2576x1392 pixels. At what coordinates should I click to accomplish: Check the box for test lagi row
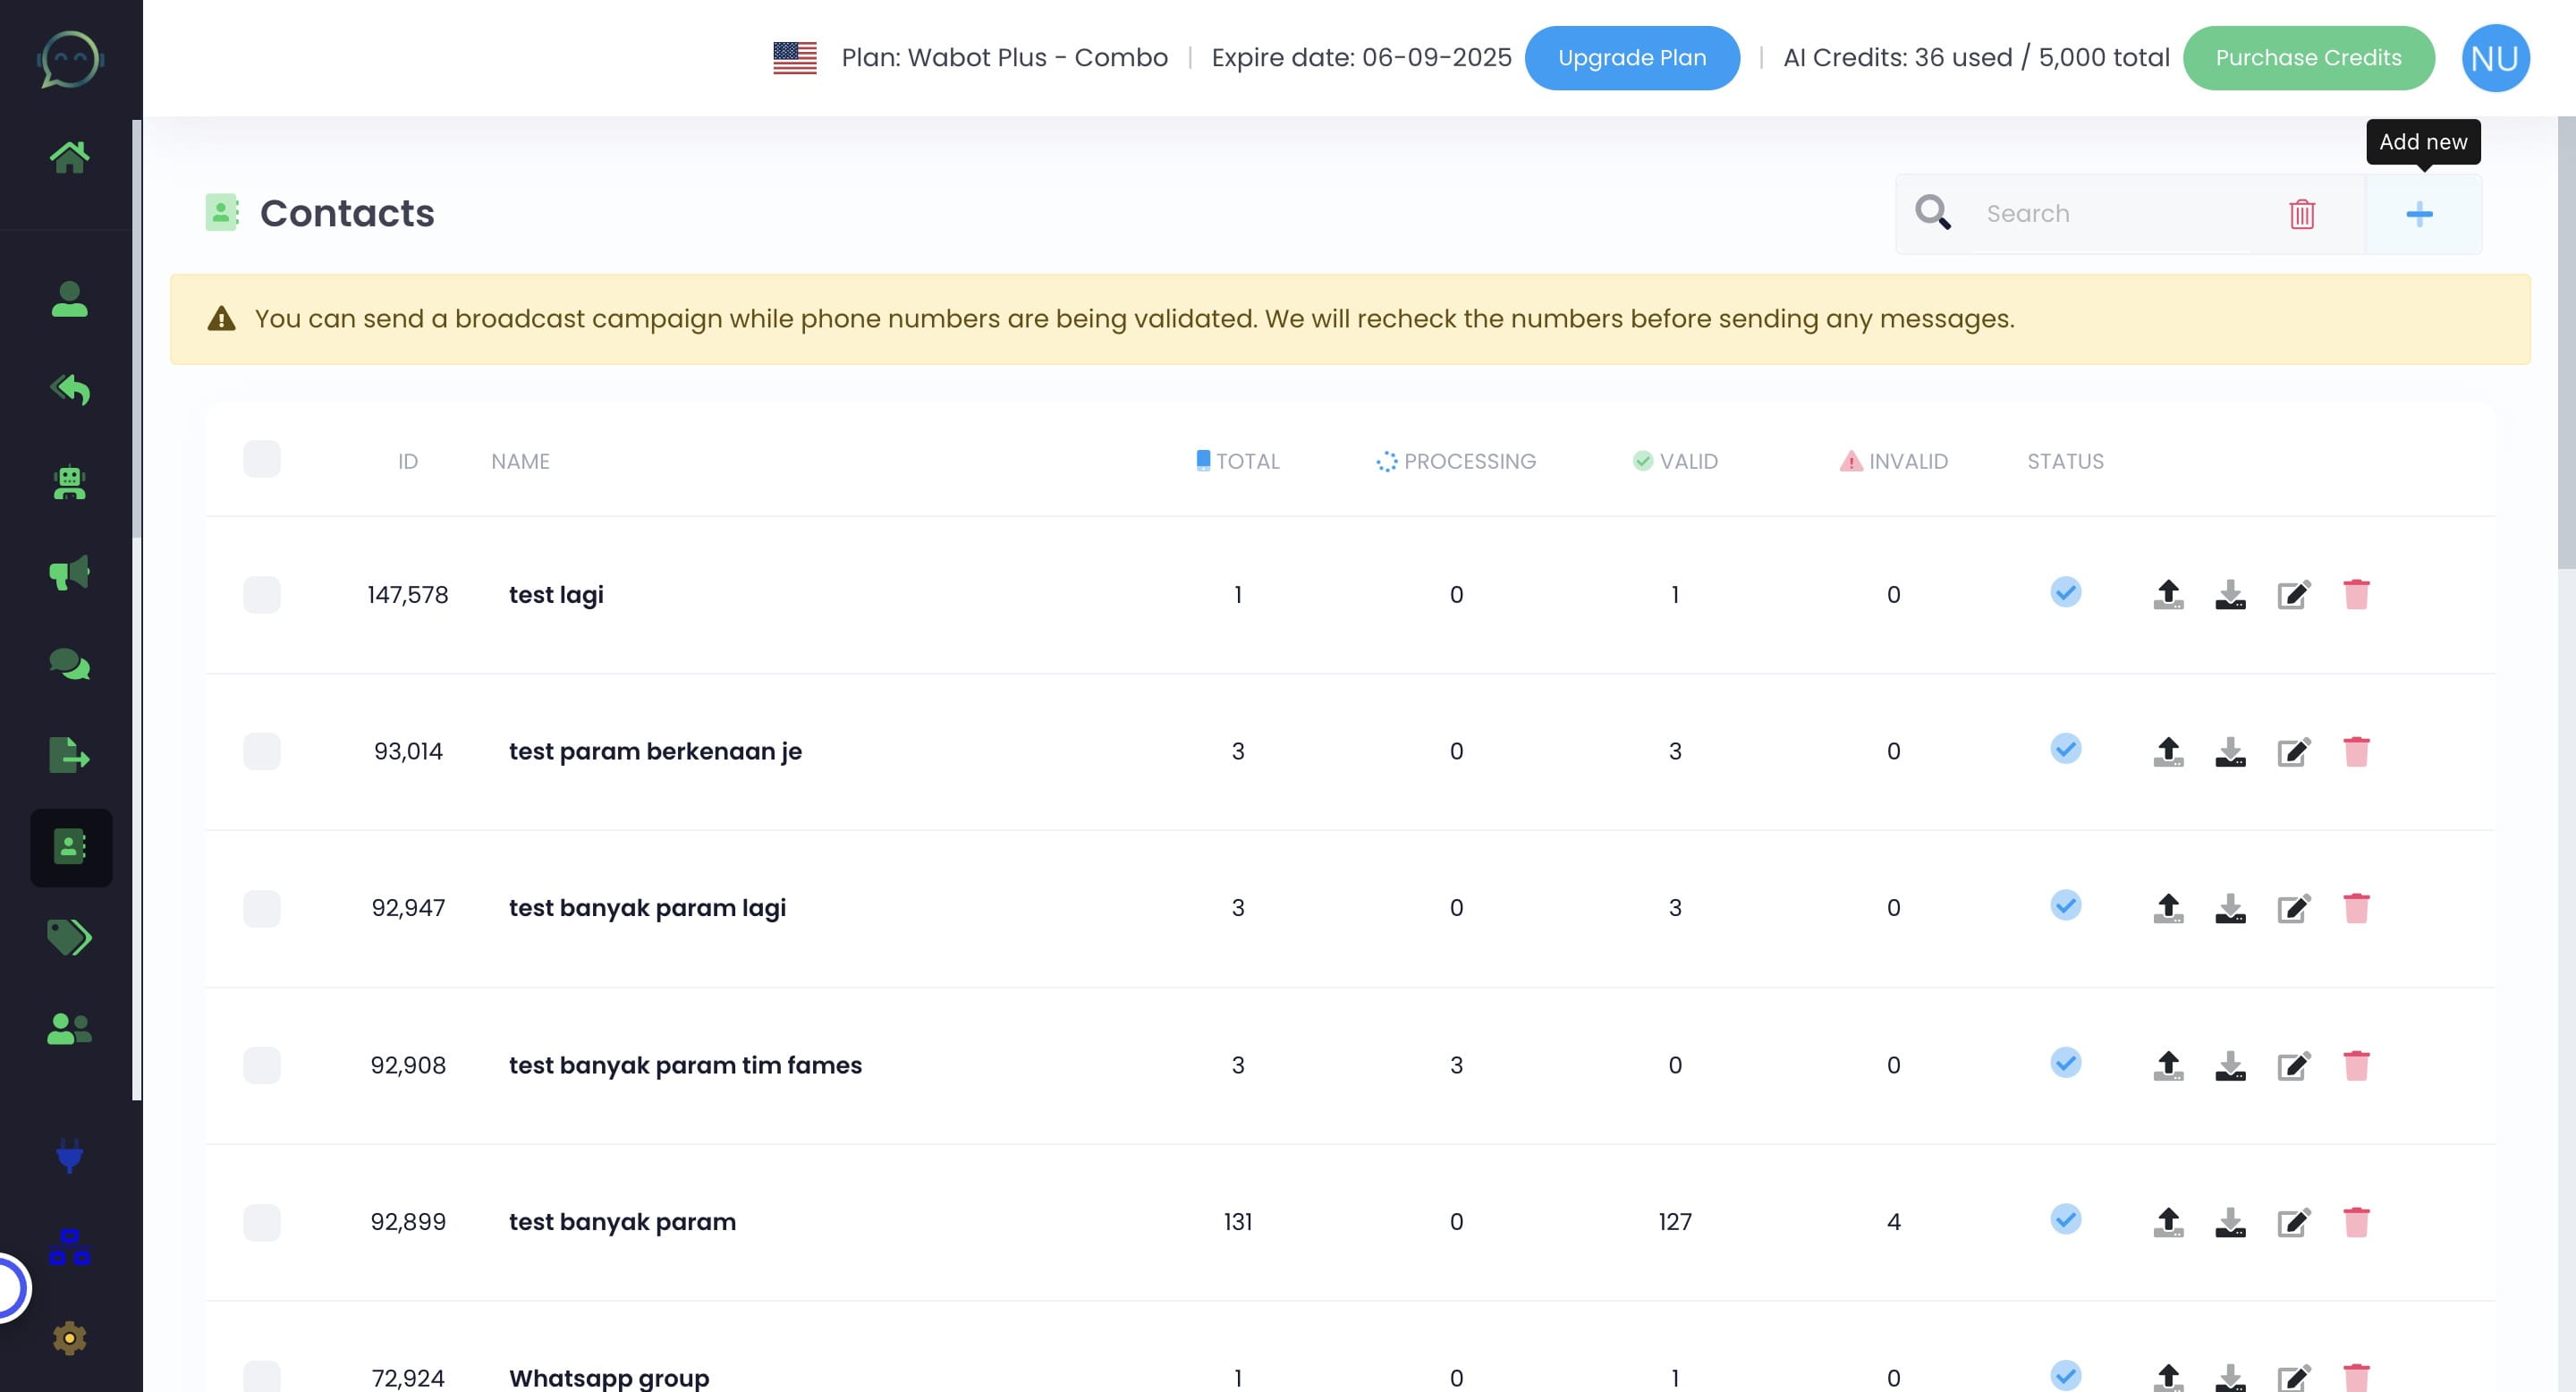(x=261, y=595)
